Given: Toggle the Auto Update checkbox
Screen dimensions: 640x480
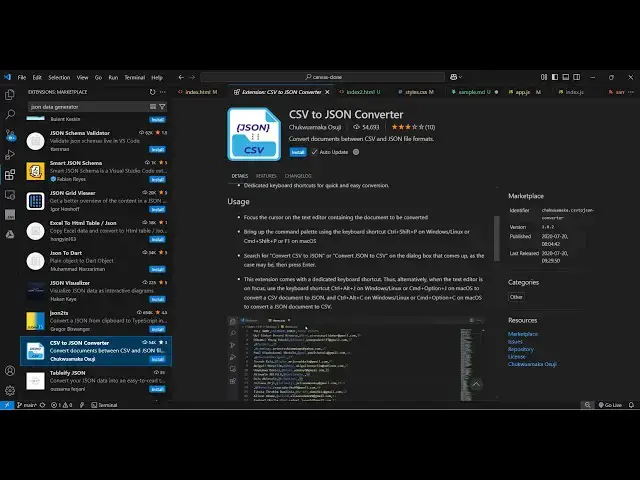Looking at the screenshot, I should (x=314, y=152).
